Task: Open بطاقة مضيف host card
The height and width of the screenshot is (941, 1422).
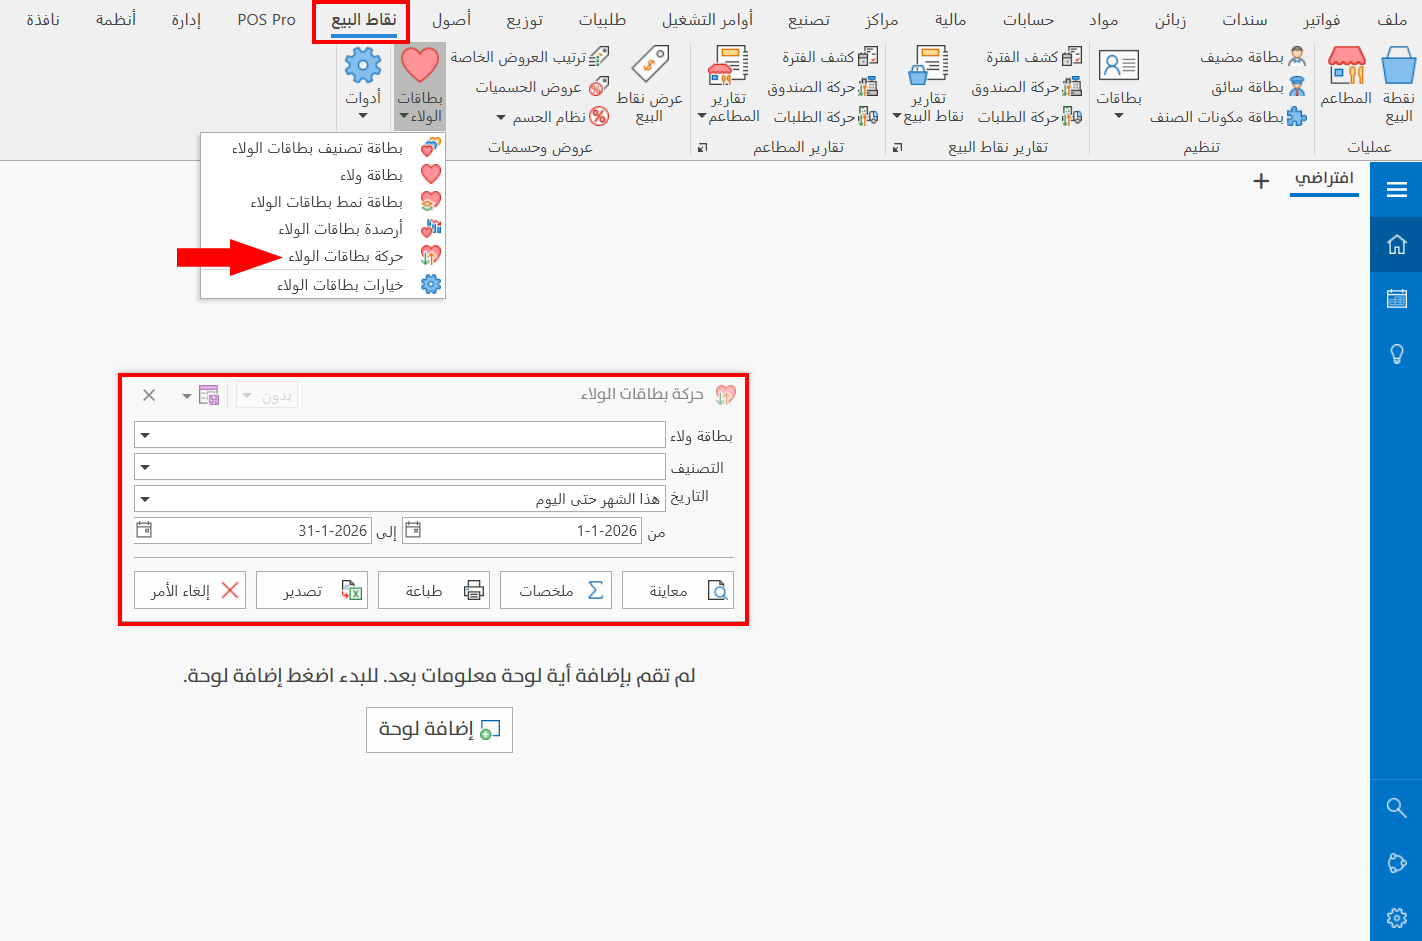Action: click(1253, 57)
